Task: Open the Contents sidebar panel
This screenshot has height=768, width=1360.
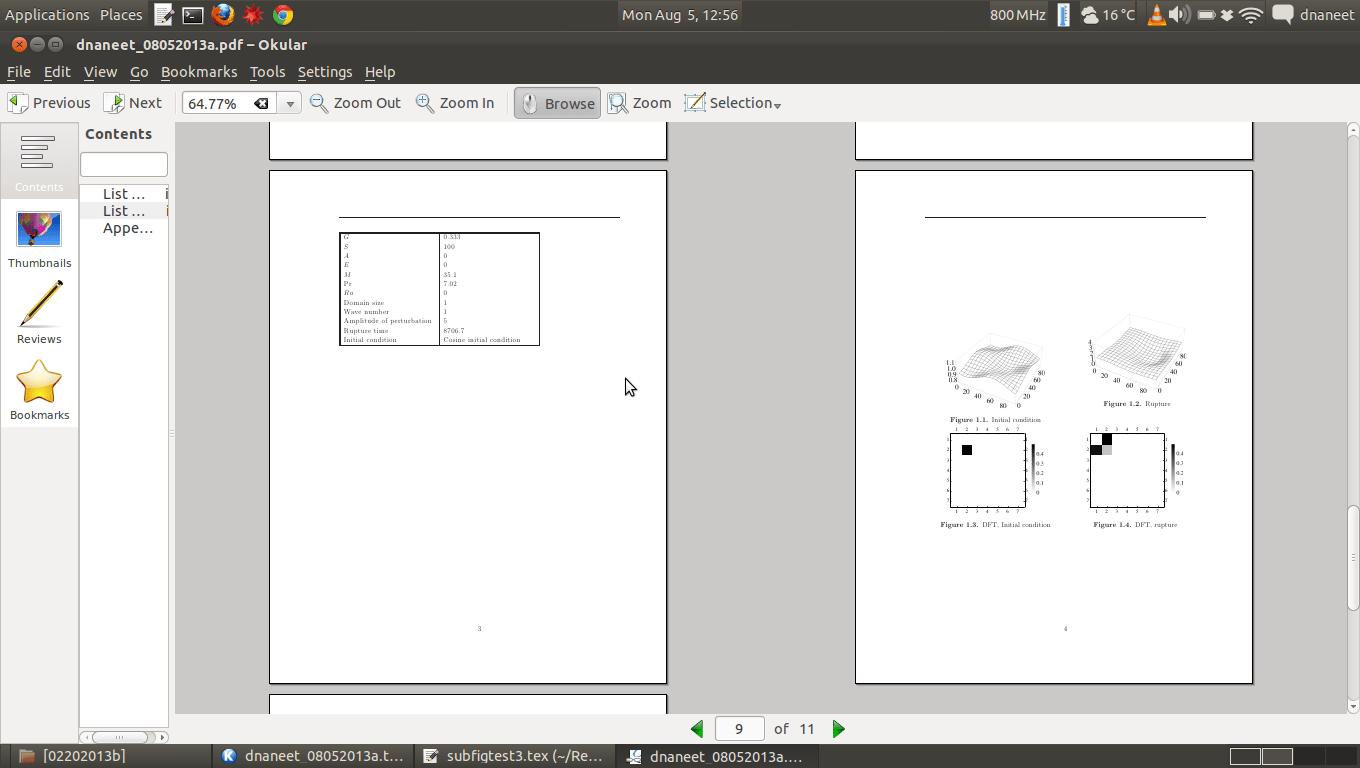Action: click(39, 163)
